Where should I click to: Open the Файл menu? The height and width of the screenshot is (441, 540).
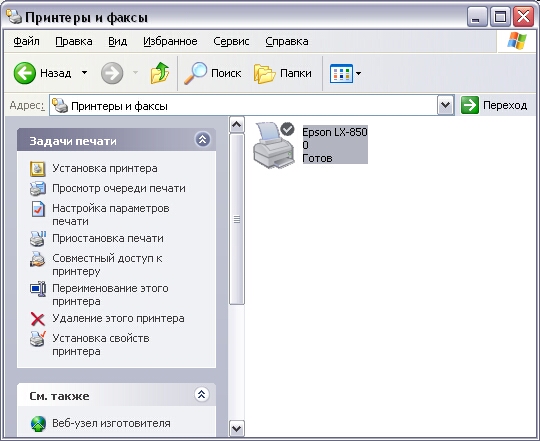tap(26, 41)
